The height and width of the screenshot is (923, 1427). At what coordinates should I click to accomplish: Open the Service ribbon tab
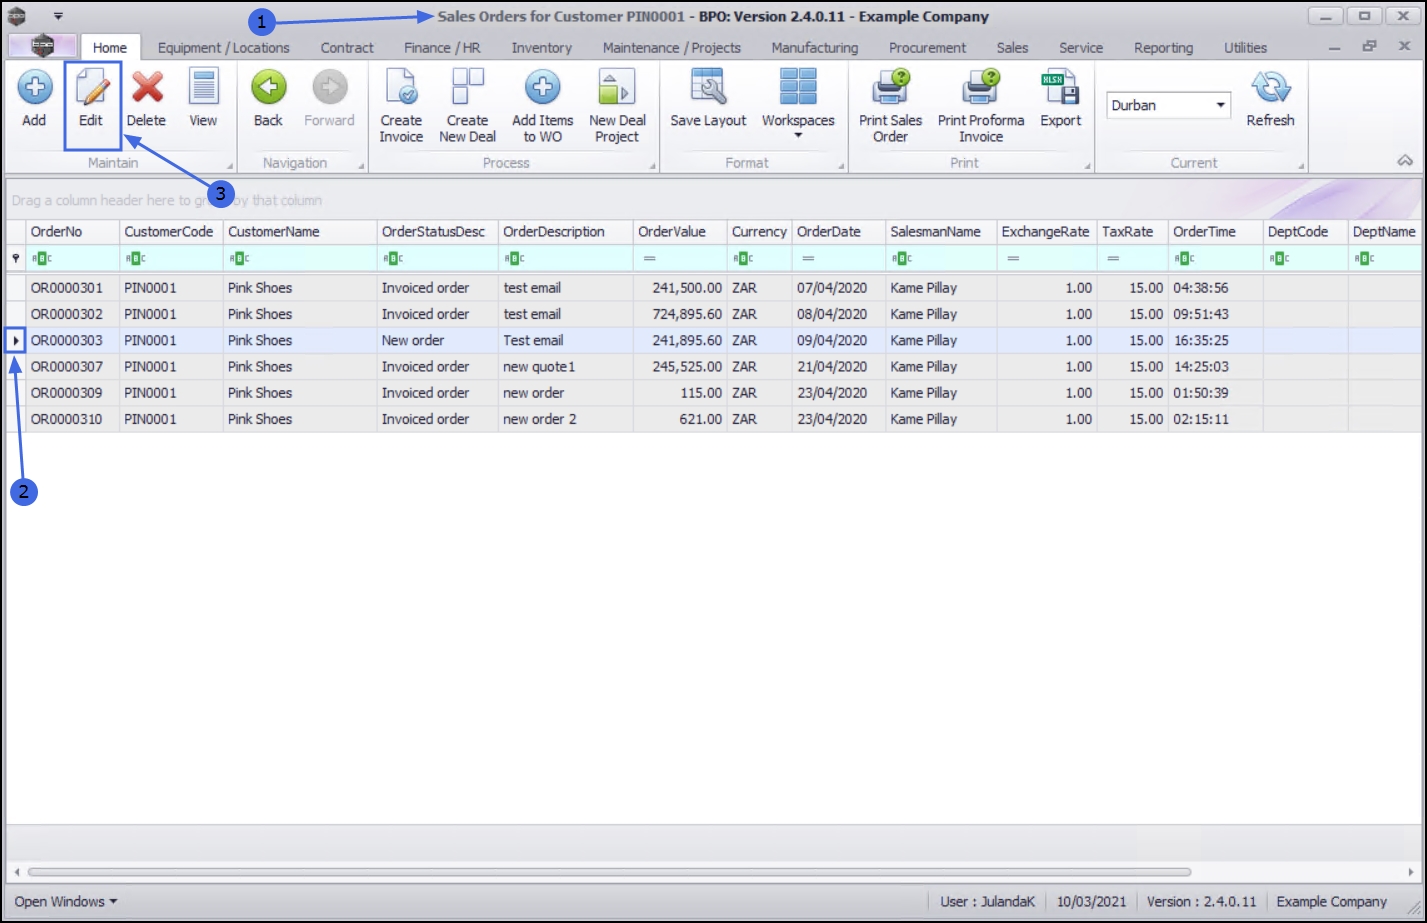coord(1081,47)
